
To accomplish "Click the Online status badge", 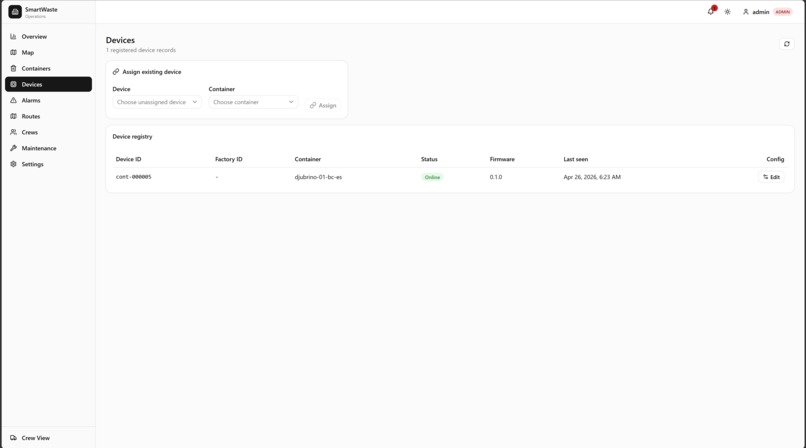I will [x=432, y=177].
